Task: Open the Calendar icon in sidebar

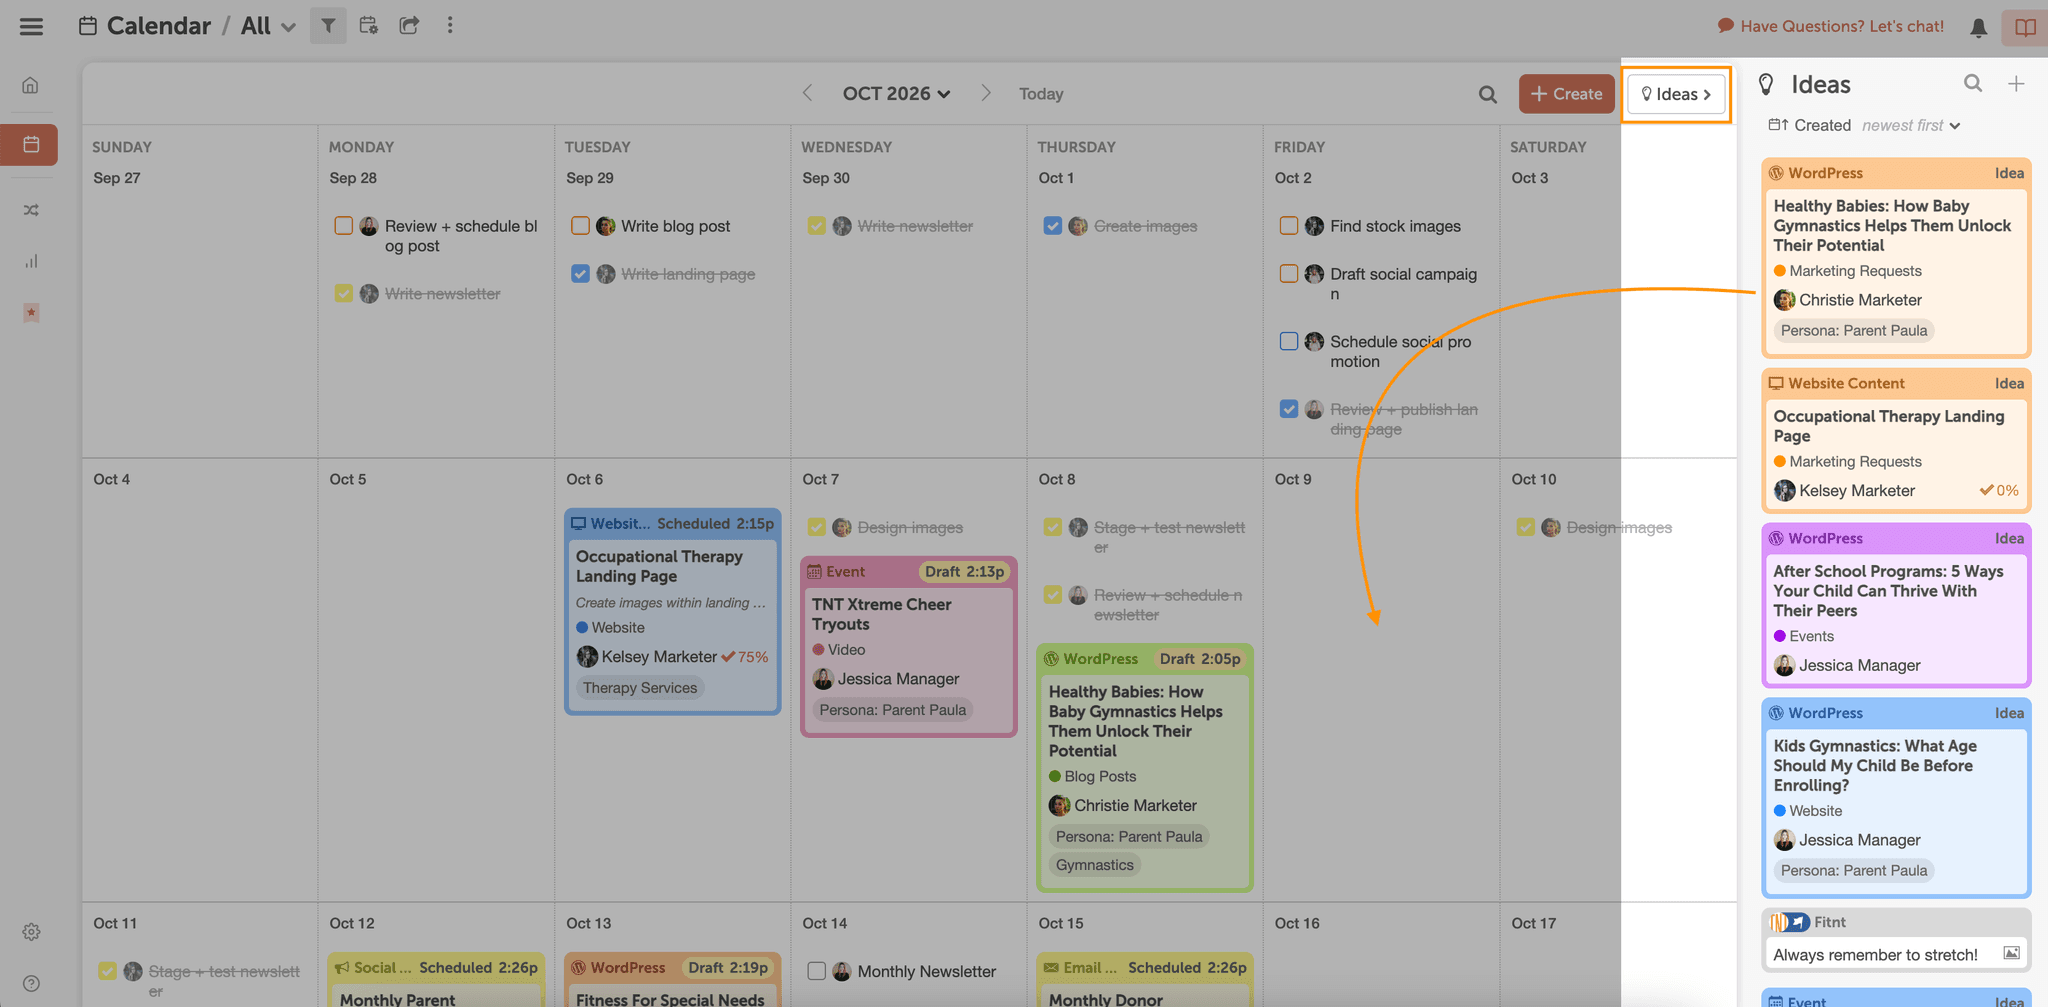Action: coord(30,144)
